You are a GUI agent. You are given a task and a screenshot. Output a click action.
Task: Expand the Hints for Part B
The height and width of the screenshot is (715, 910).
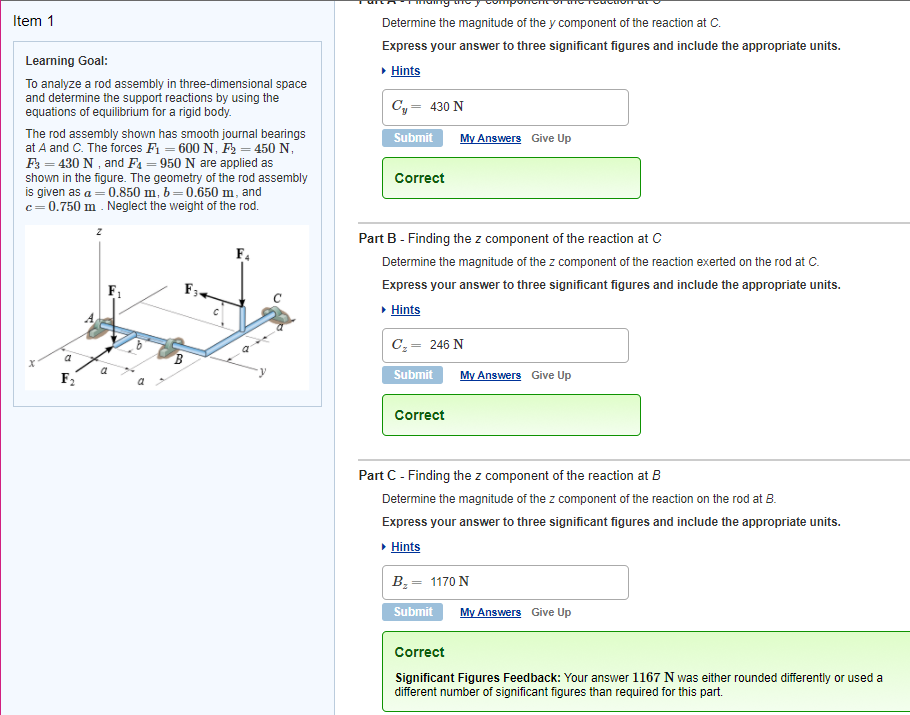click(404, 309)
